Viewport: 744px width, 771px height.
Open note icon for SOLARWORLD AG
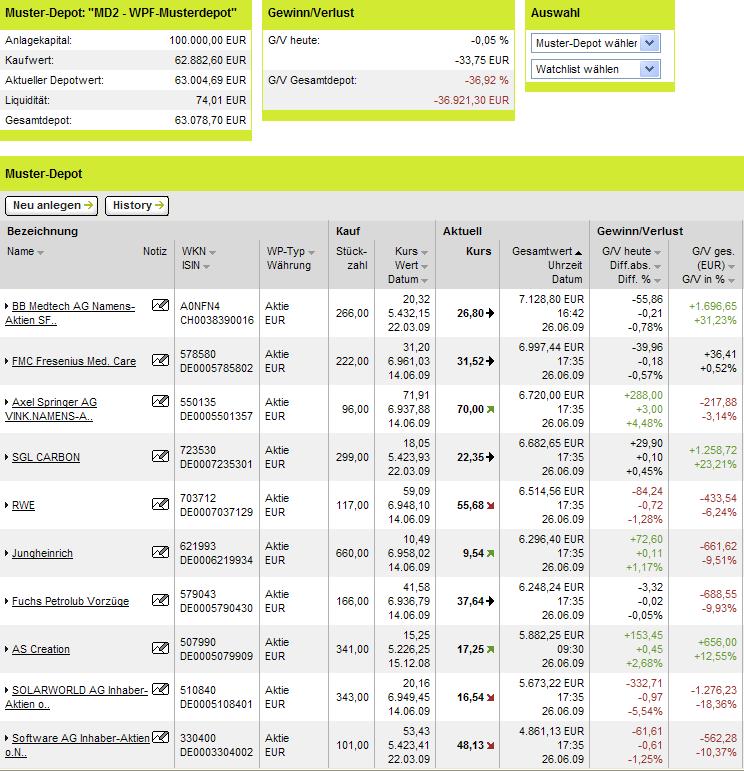(x=160, y=689)
